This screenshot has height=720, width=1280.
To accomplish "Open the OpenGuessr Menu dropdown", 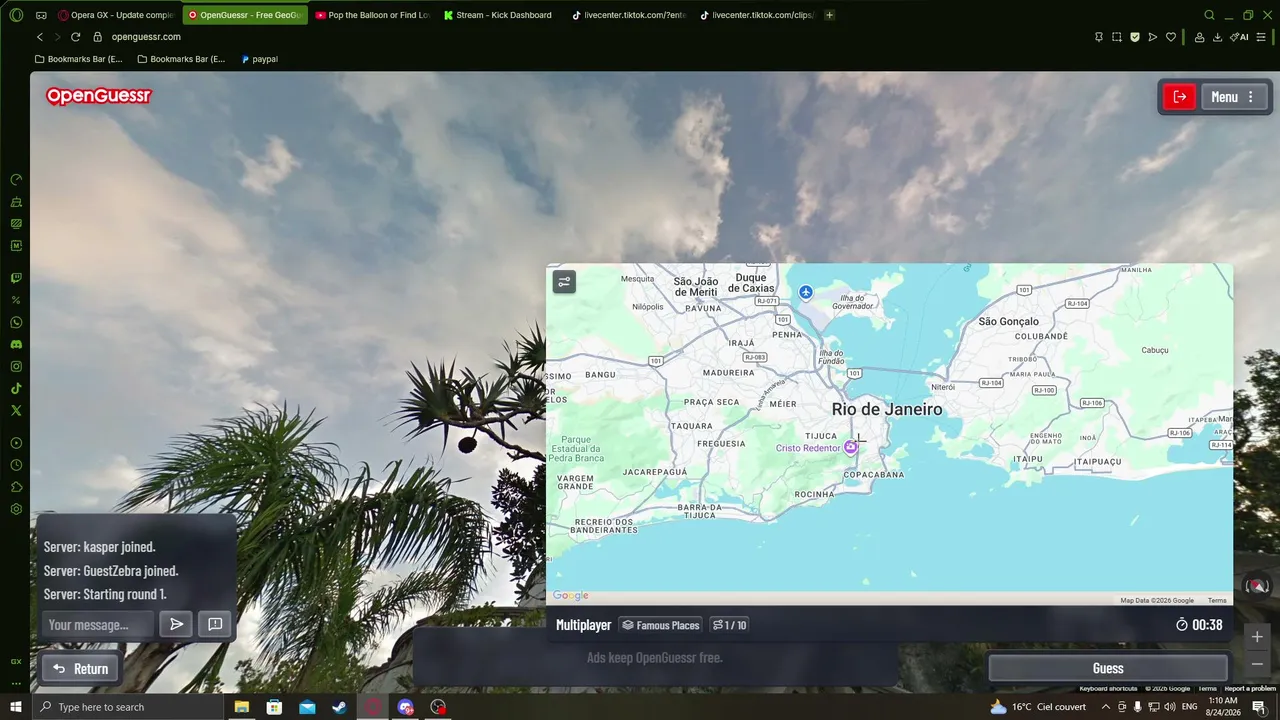I will tap(1233, 97).
